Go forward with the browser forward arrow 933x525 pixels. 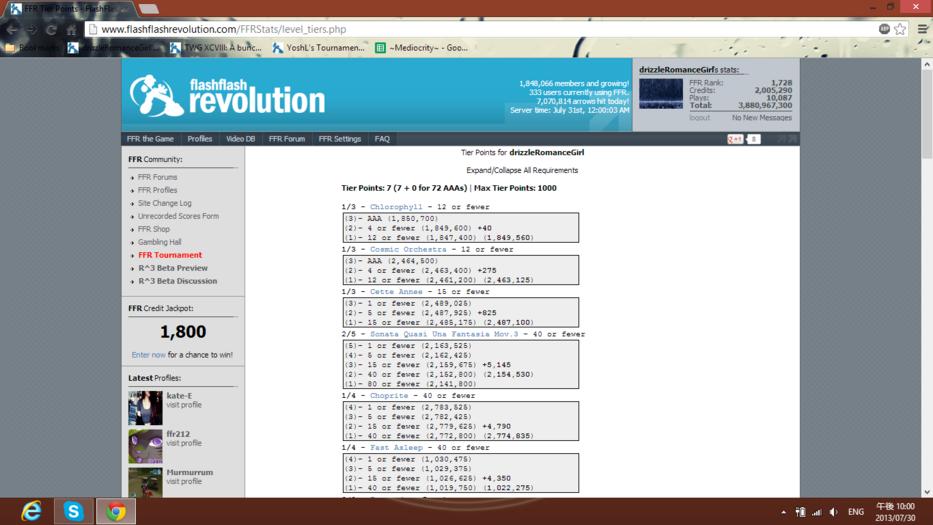(32, 29)
